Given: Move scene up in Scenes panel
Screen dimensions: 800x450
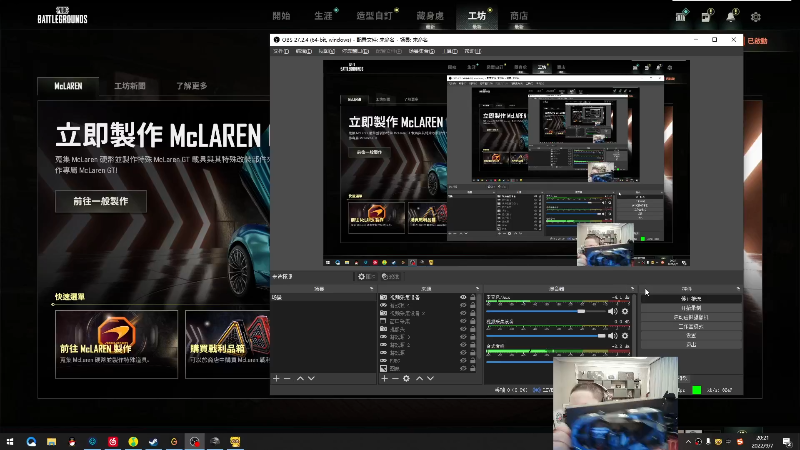Looking at the screenshot, I should [300, 379].
